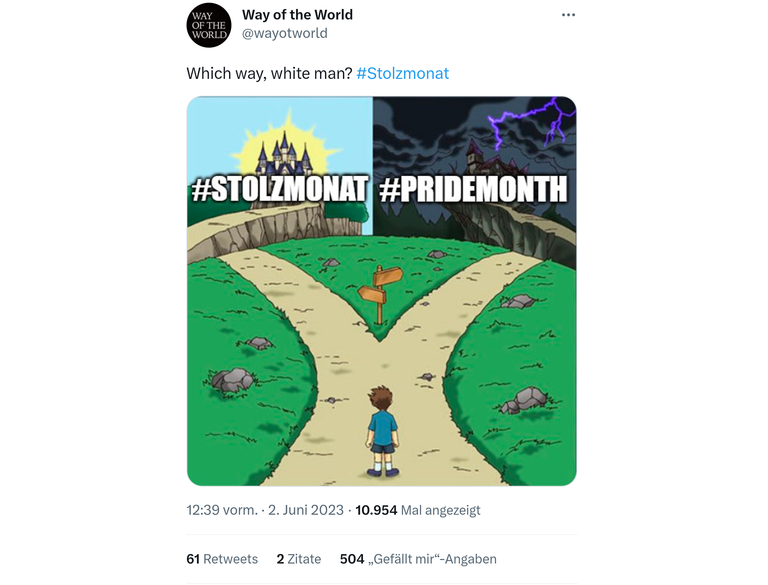Viewport: 768px width, 585px height.
Task: Show the 2 Zitate quote tweets
Action: [298, 559]
